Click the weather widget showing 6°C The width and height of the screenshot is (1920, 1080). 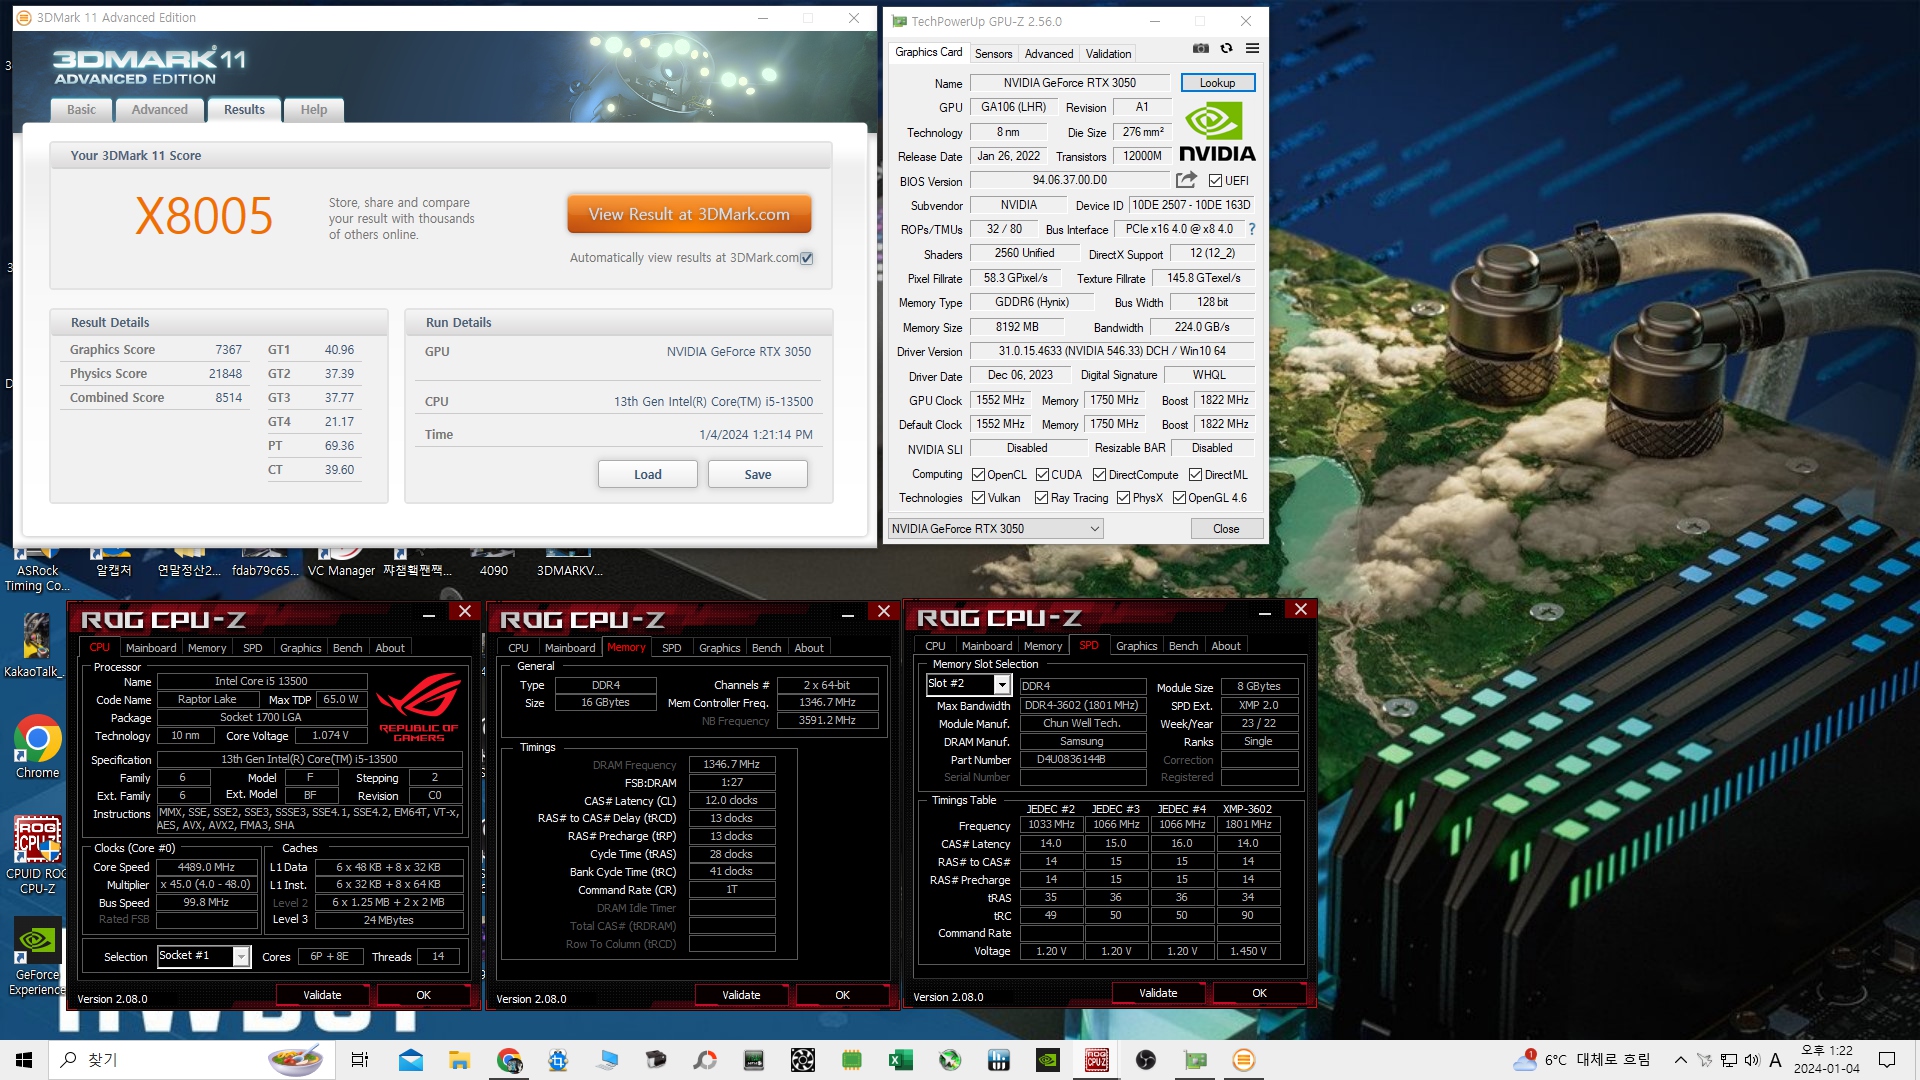point(1581,1060)
